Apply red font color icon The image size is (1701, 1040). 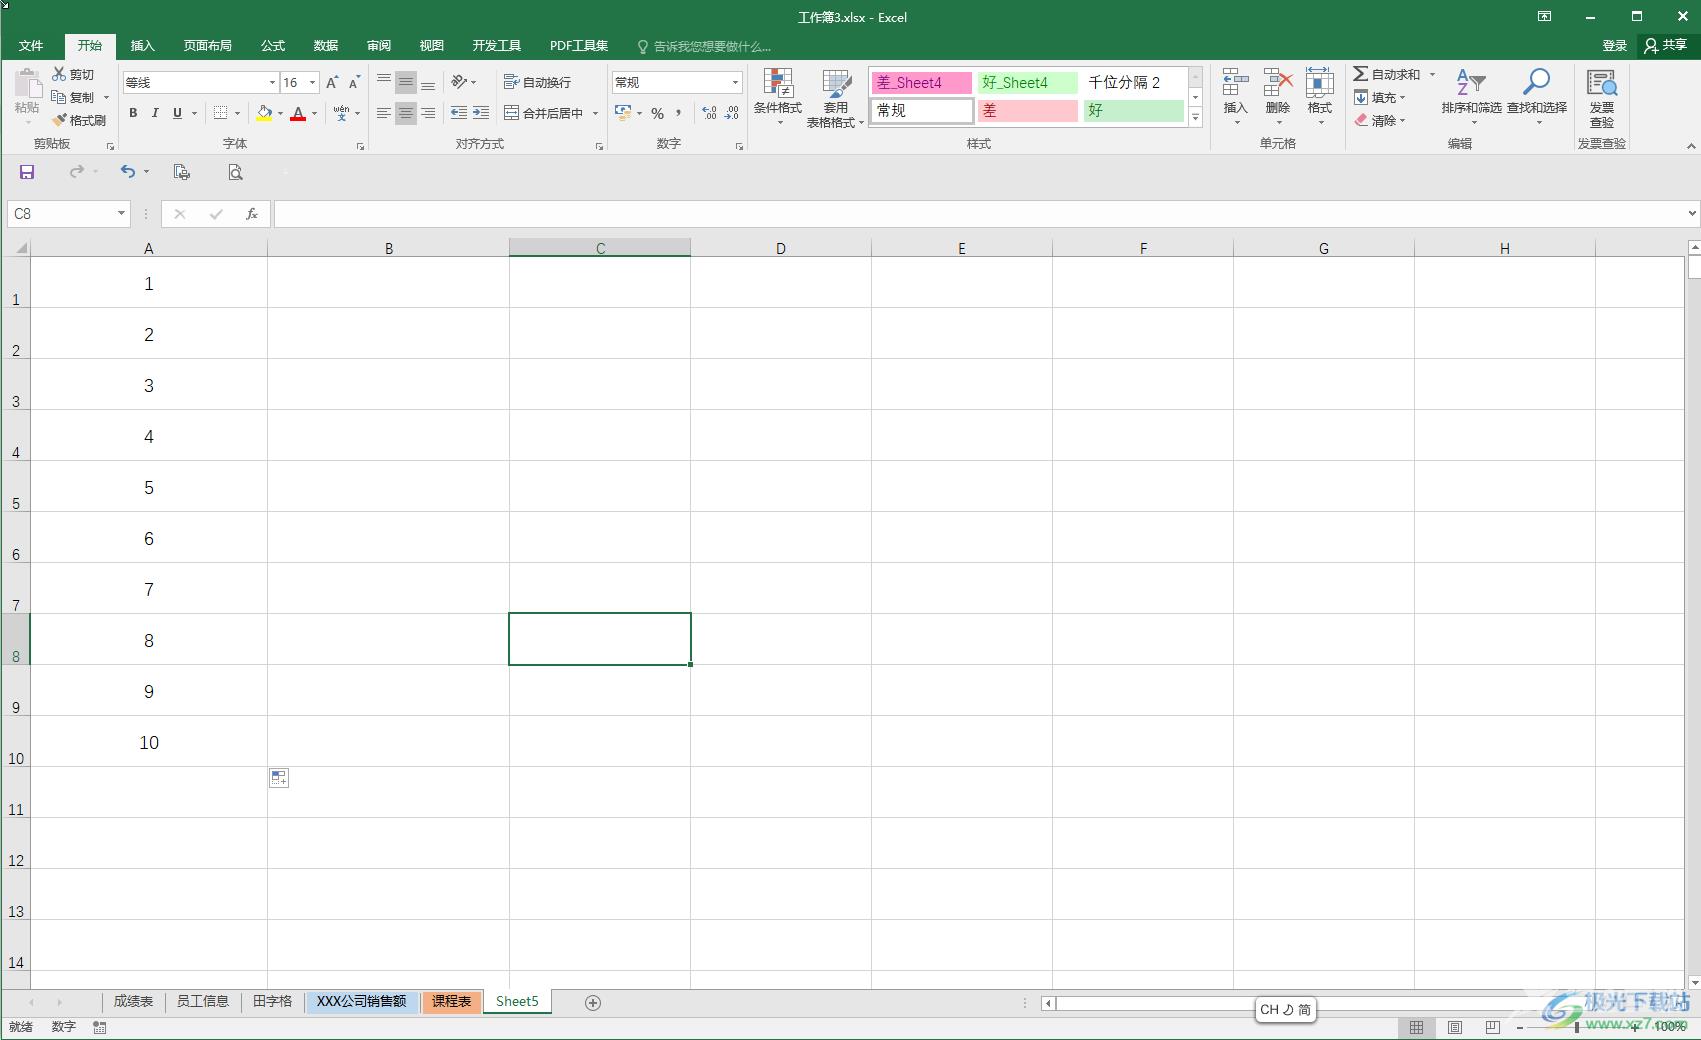(298, 113)
